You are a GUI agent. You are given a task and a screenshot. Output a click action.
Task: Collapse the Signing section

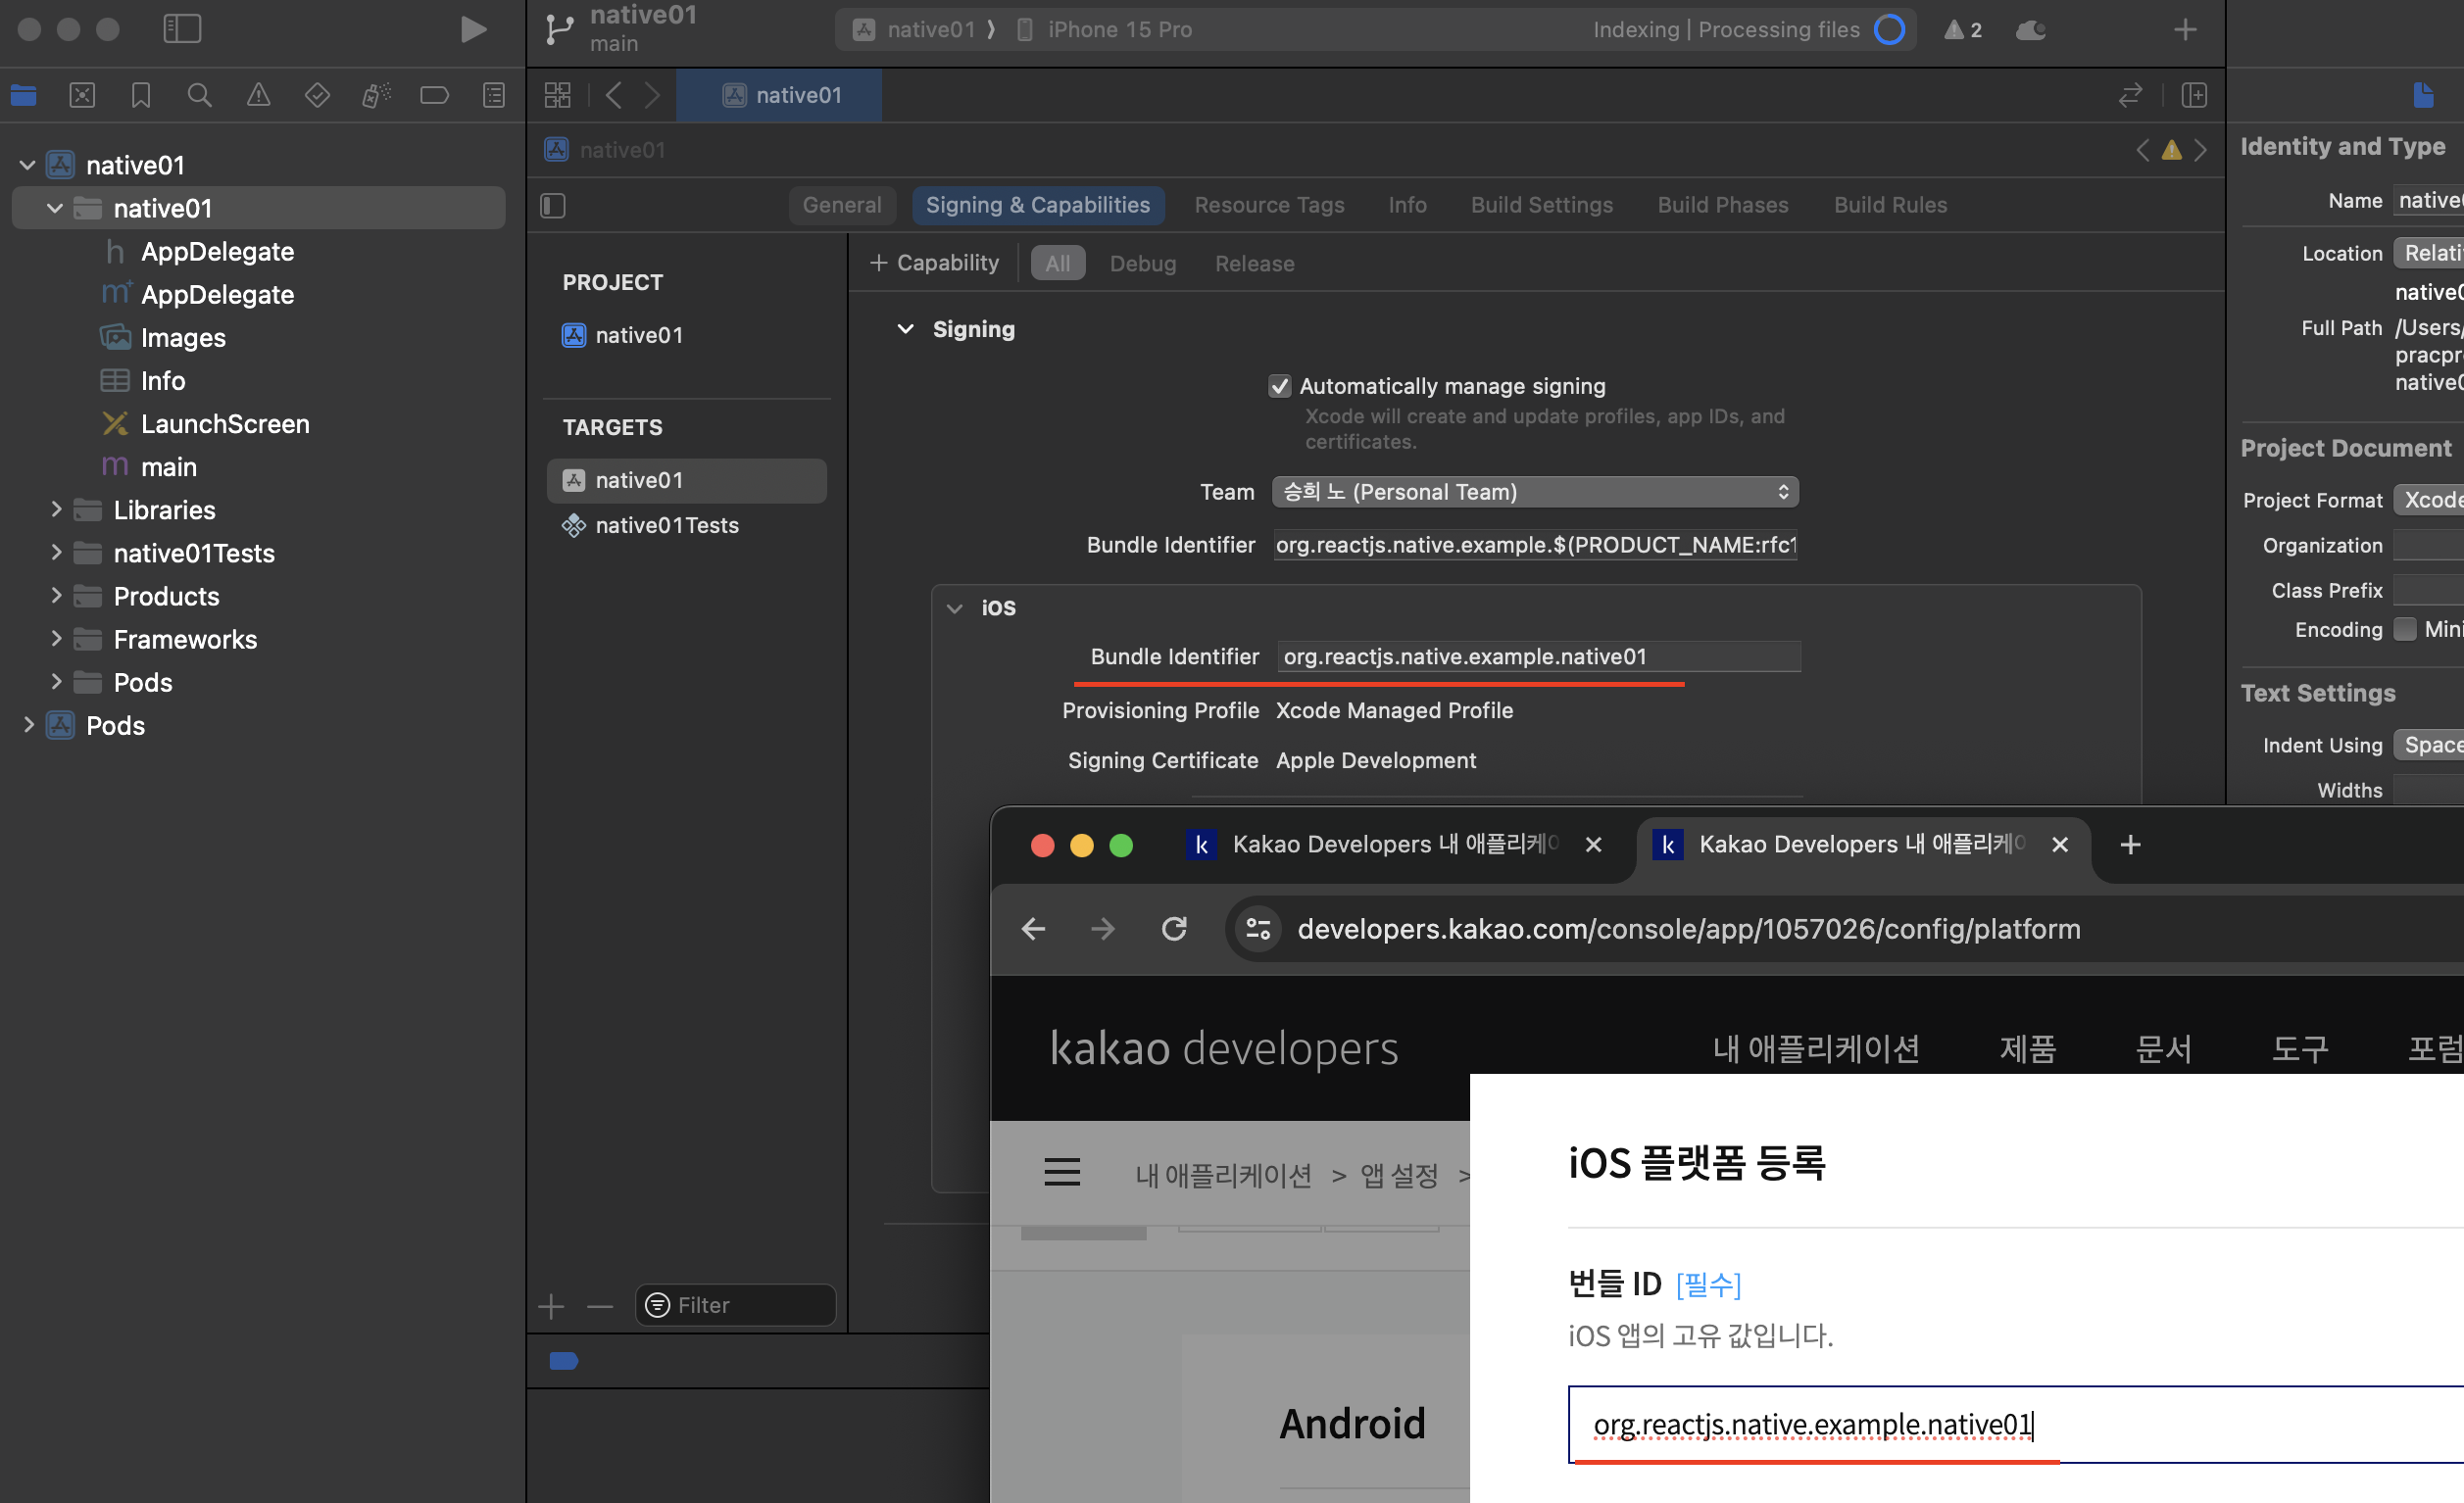pyautogui.click(x=905, y=329)
